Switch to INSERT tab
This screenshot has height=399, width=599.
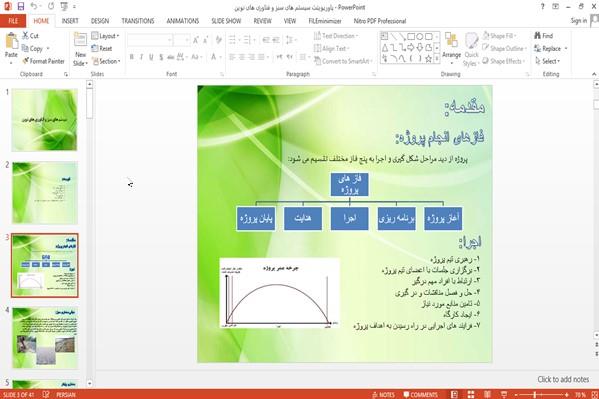[70, 21]
